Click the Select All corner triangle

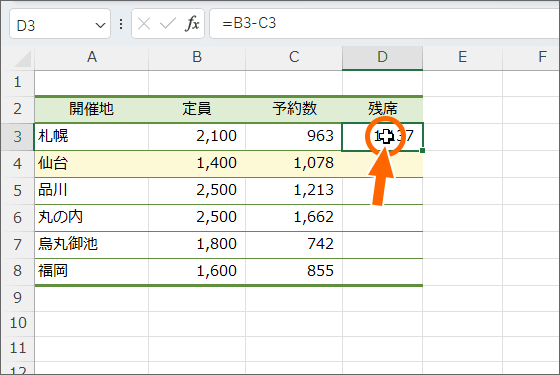click(22, 59)
